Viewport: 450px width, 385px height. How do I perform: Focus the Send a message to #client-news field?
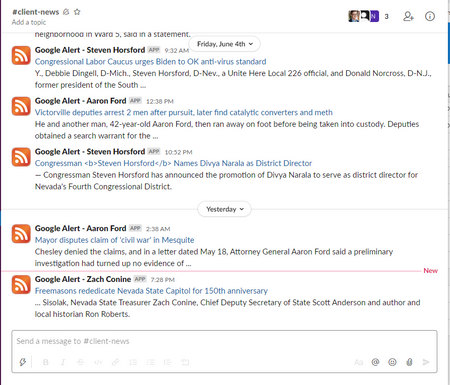pyautogui.click(x=224, y=341)
